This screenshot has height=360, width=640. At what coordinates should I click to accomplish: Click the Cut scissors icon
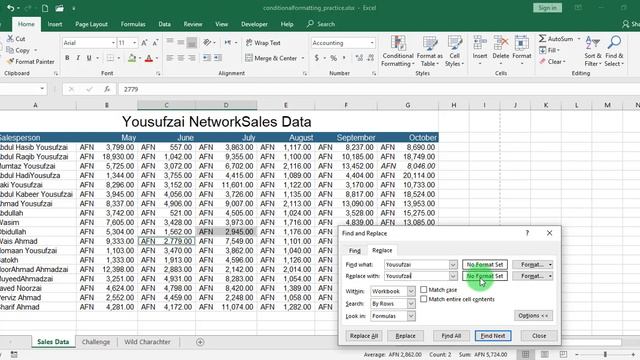[10, 39]
